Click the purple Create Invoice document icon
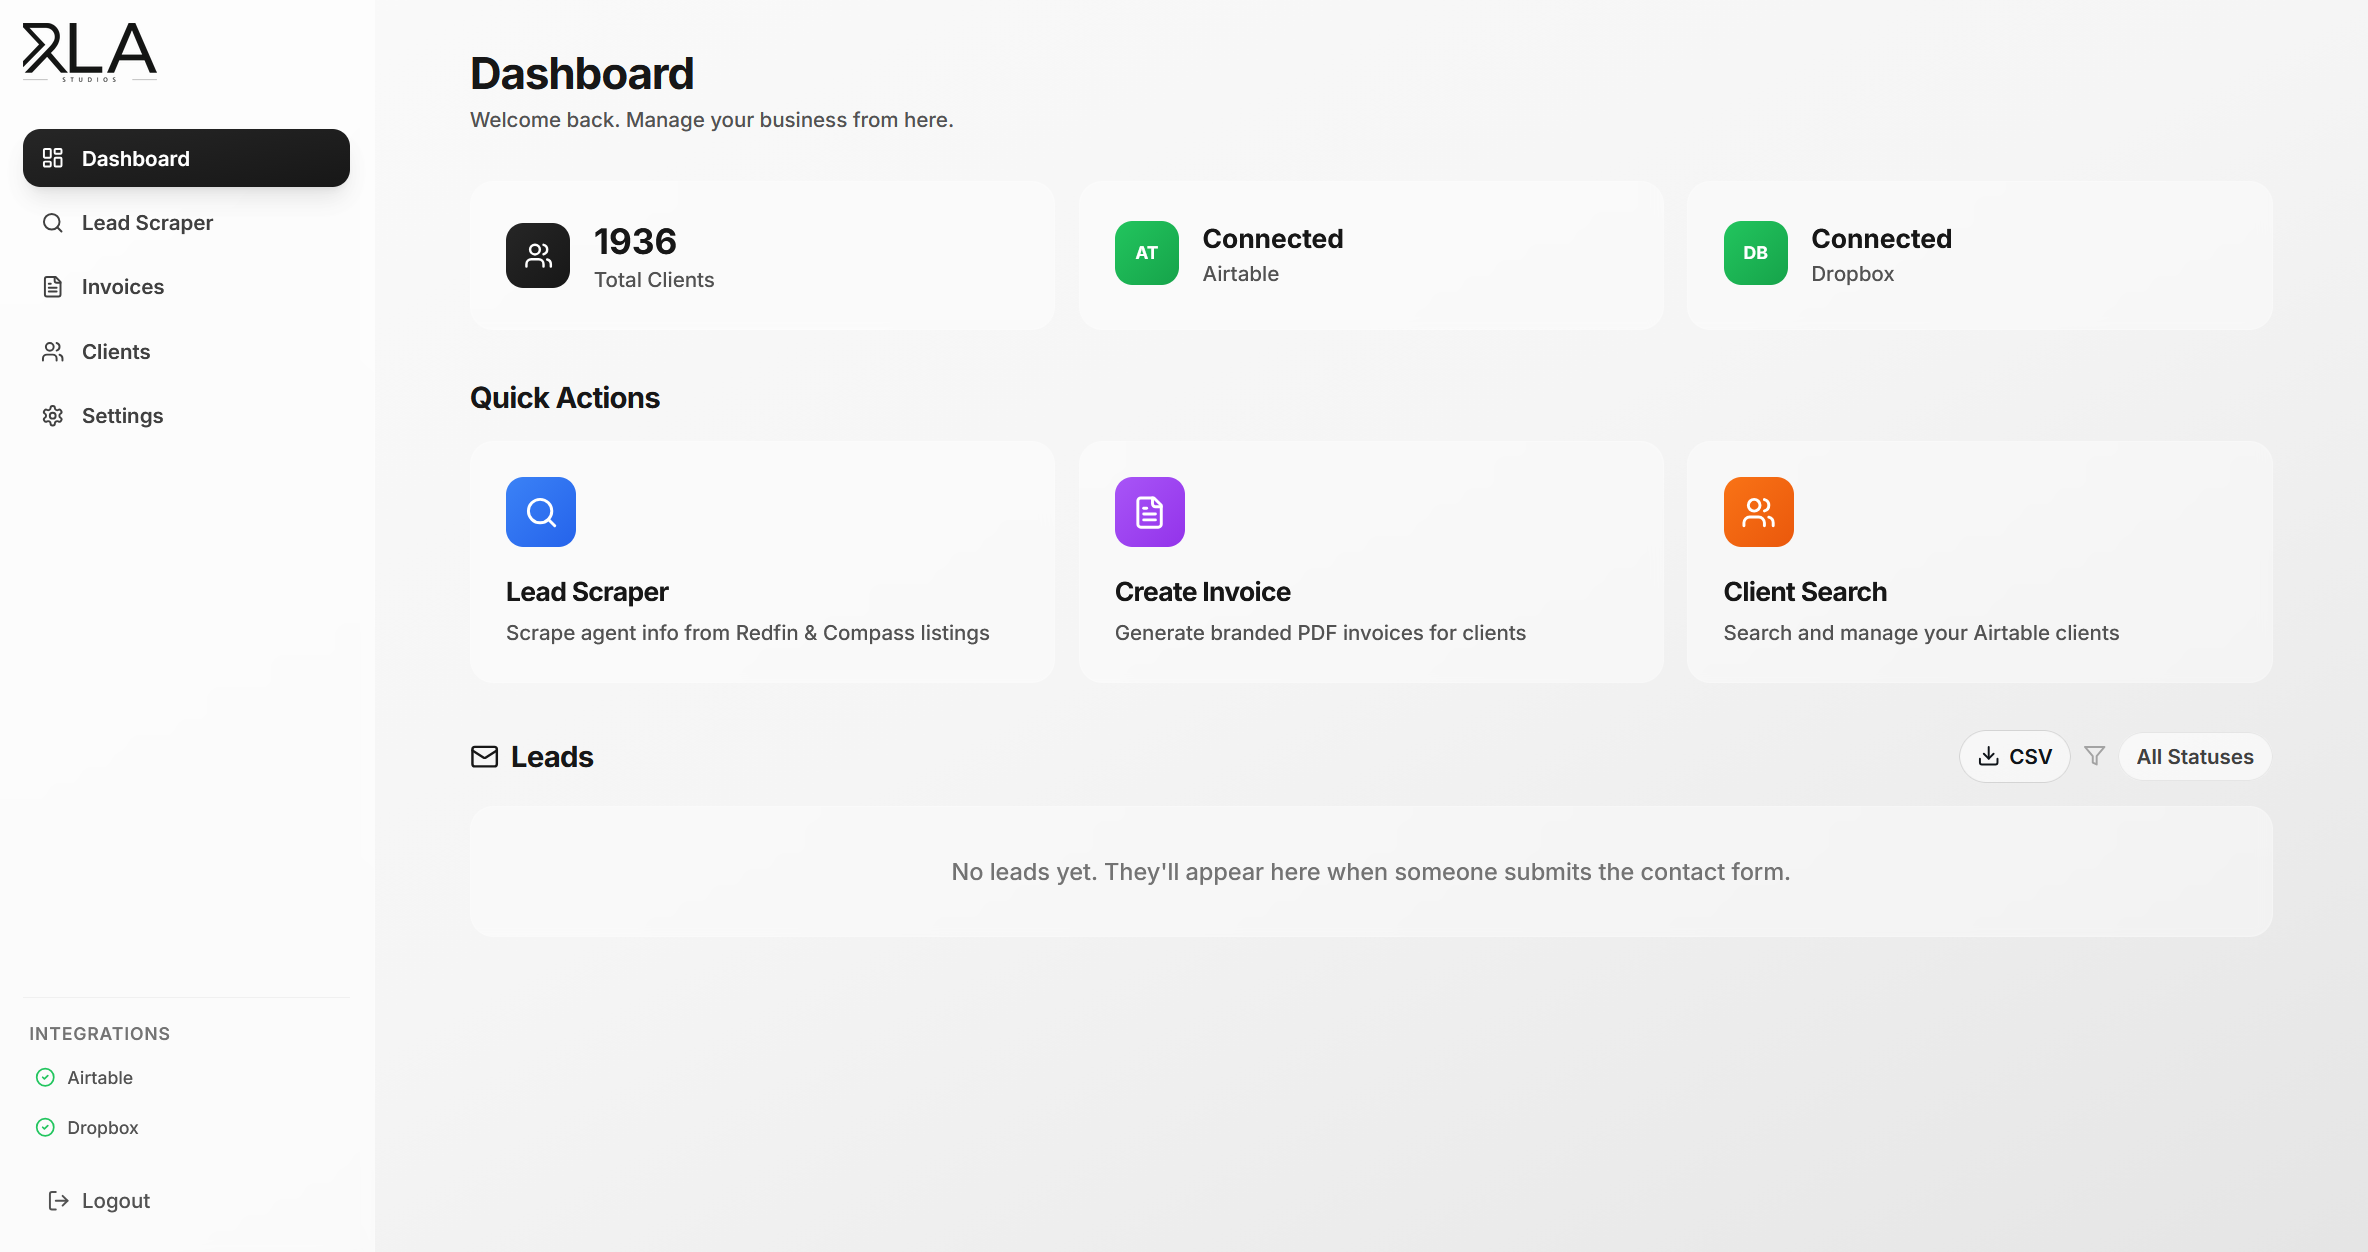The image size is (2368, 1252). click(x=1149, y=512)
